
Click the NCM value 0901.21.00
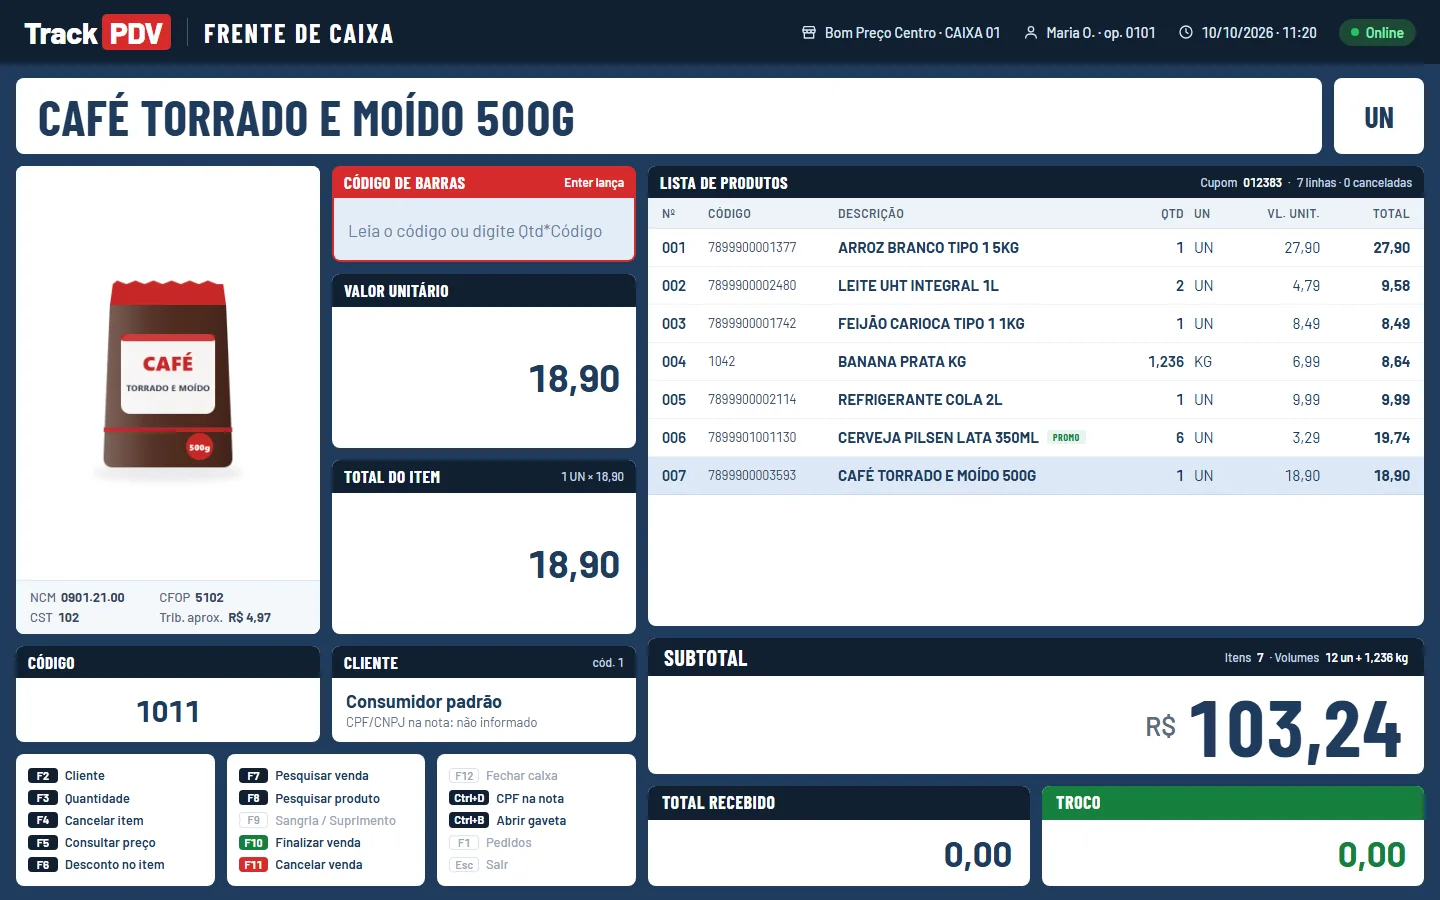[x=93, y=598]
